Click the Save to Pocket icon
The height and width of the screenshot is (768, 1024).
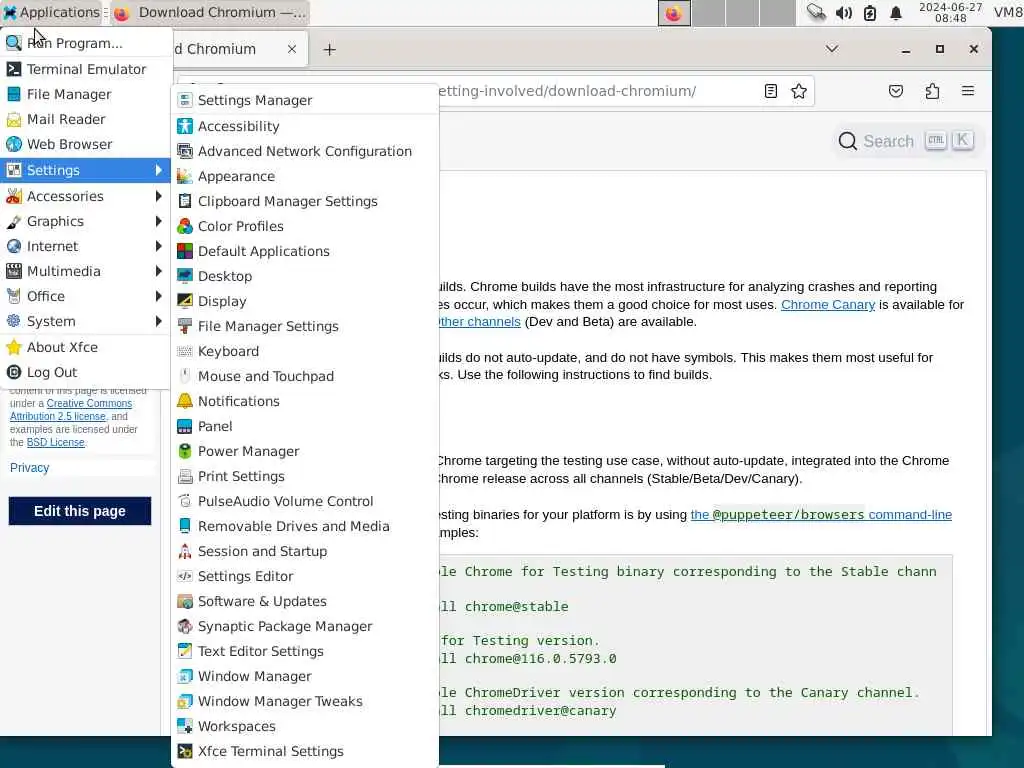coord(896,91)
